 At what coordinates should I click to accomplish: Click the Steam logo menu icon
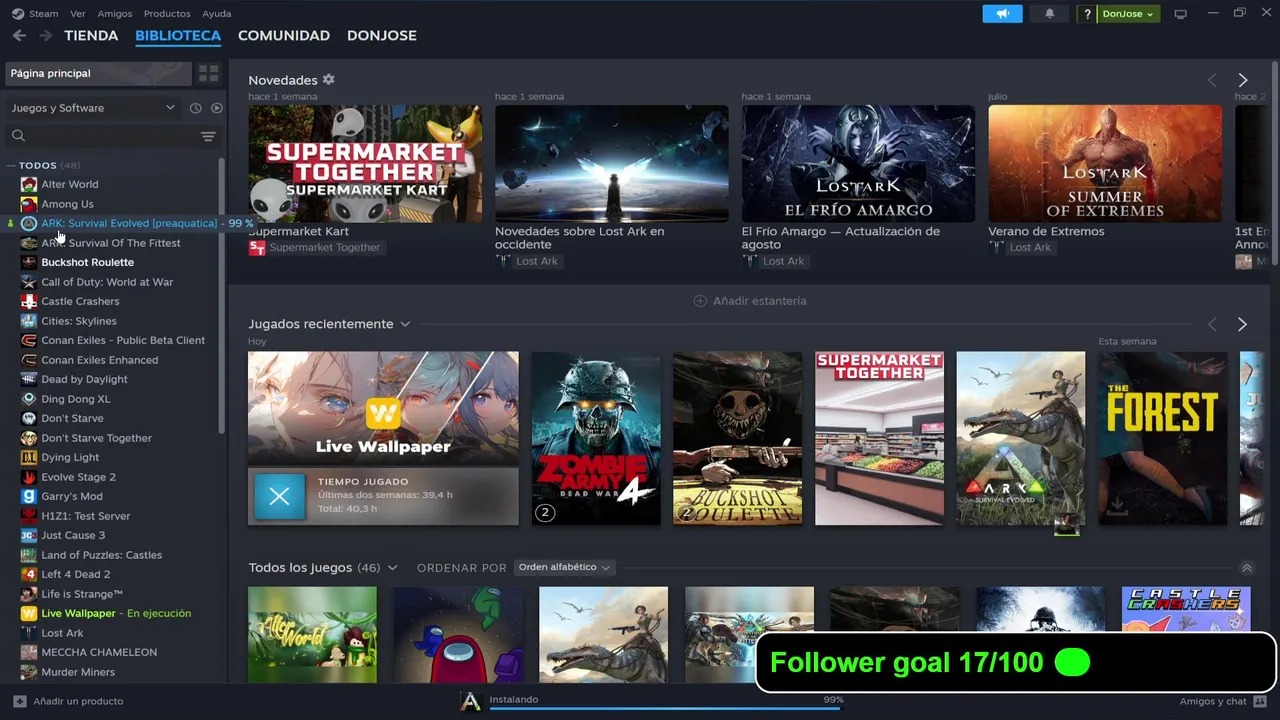click(17, 14)
